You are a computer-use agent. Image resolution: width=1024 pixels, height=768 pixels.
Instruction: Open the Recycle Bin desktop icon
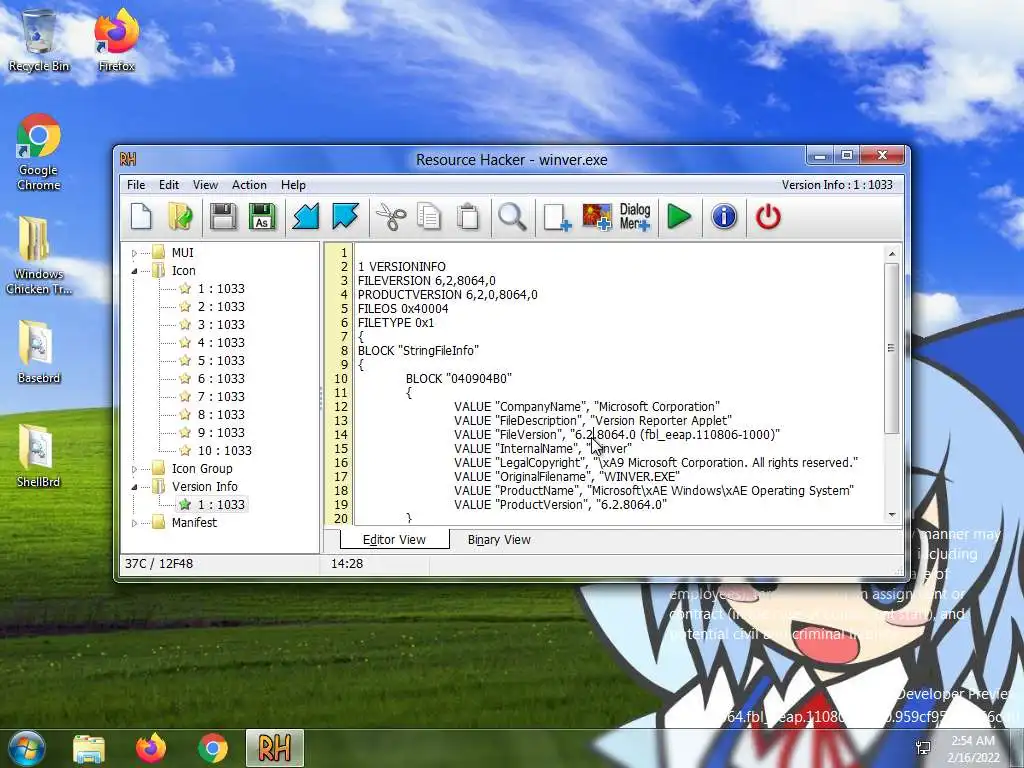39,41
